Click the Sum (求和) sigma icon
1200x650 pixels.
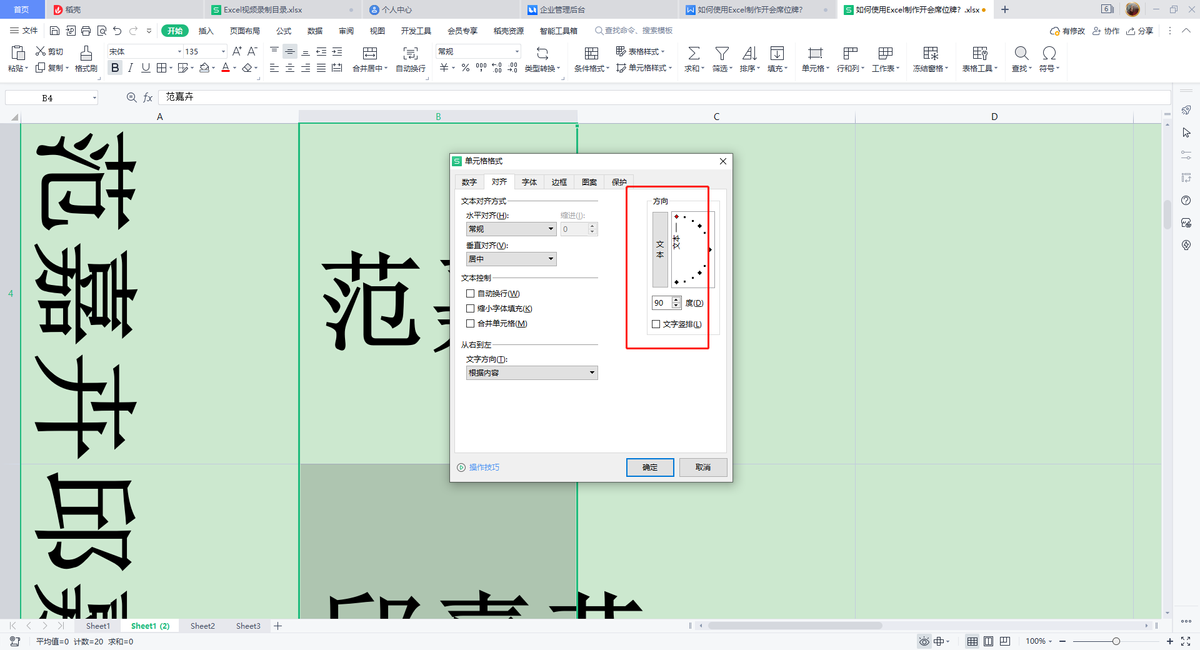[693, 52]
